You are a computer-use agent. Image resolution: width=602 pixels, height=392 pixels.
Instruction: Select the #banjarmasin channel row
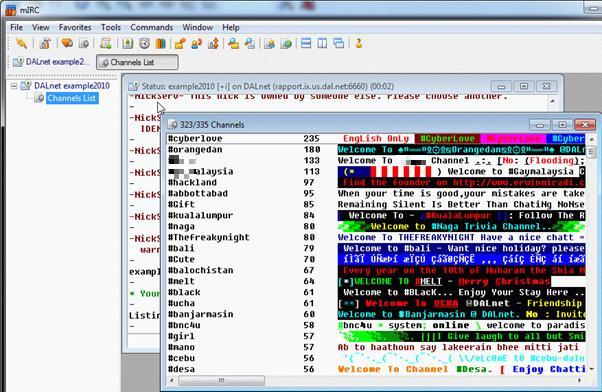point(376,314)
